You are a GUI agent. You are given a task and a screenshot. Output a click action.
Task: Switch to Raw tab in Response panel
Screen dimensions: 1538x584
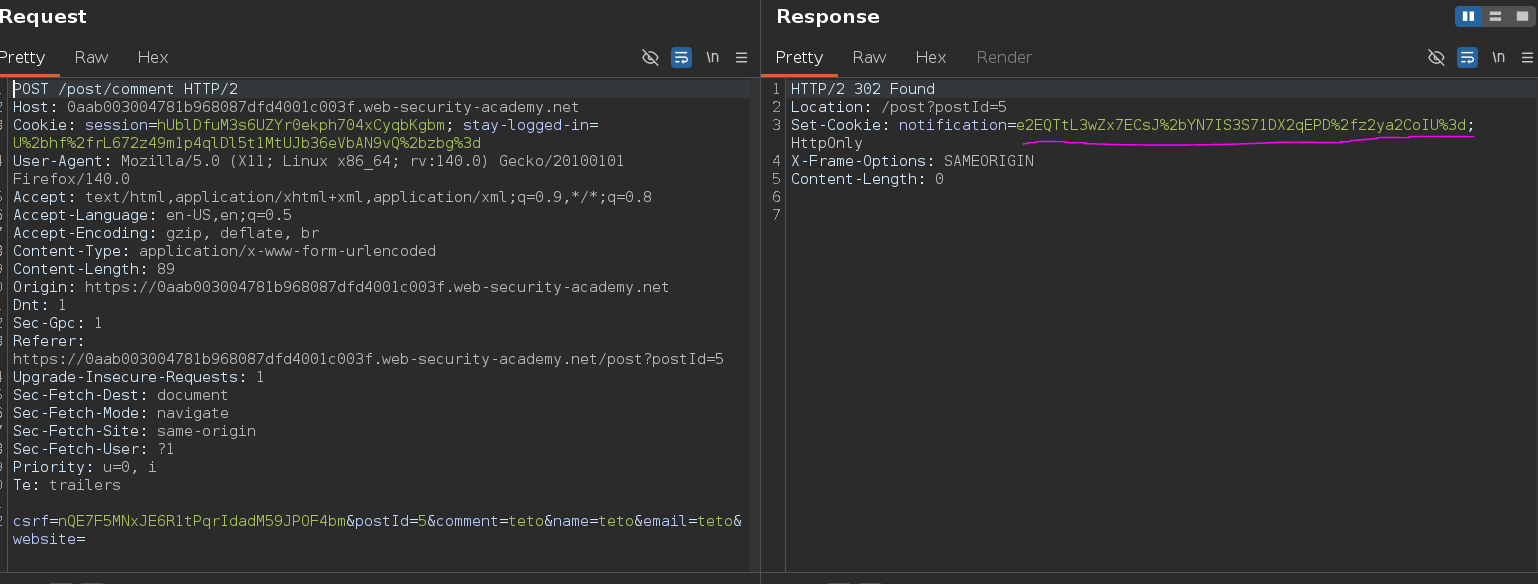click(869, 57)
